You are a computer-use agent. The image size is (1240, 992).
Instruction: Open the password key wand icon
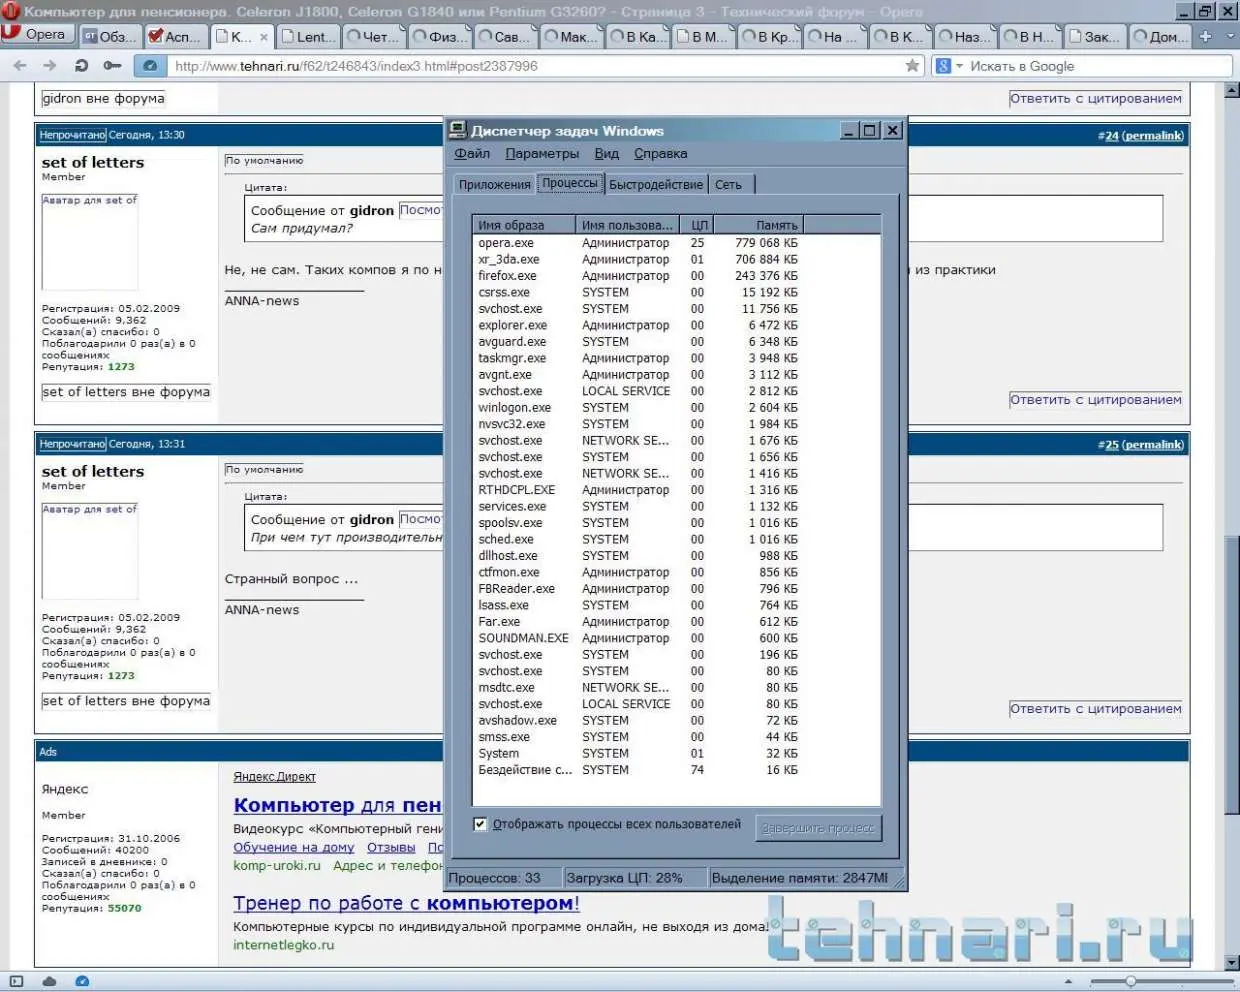(x=112, y=66)
